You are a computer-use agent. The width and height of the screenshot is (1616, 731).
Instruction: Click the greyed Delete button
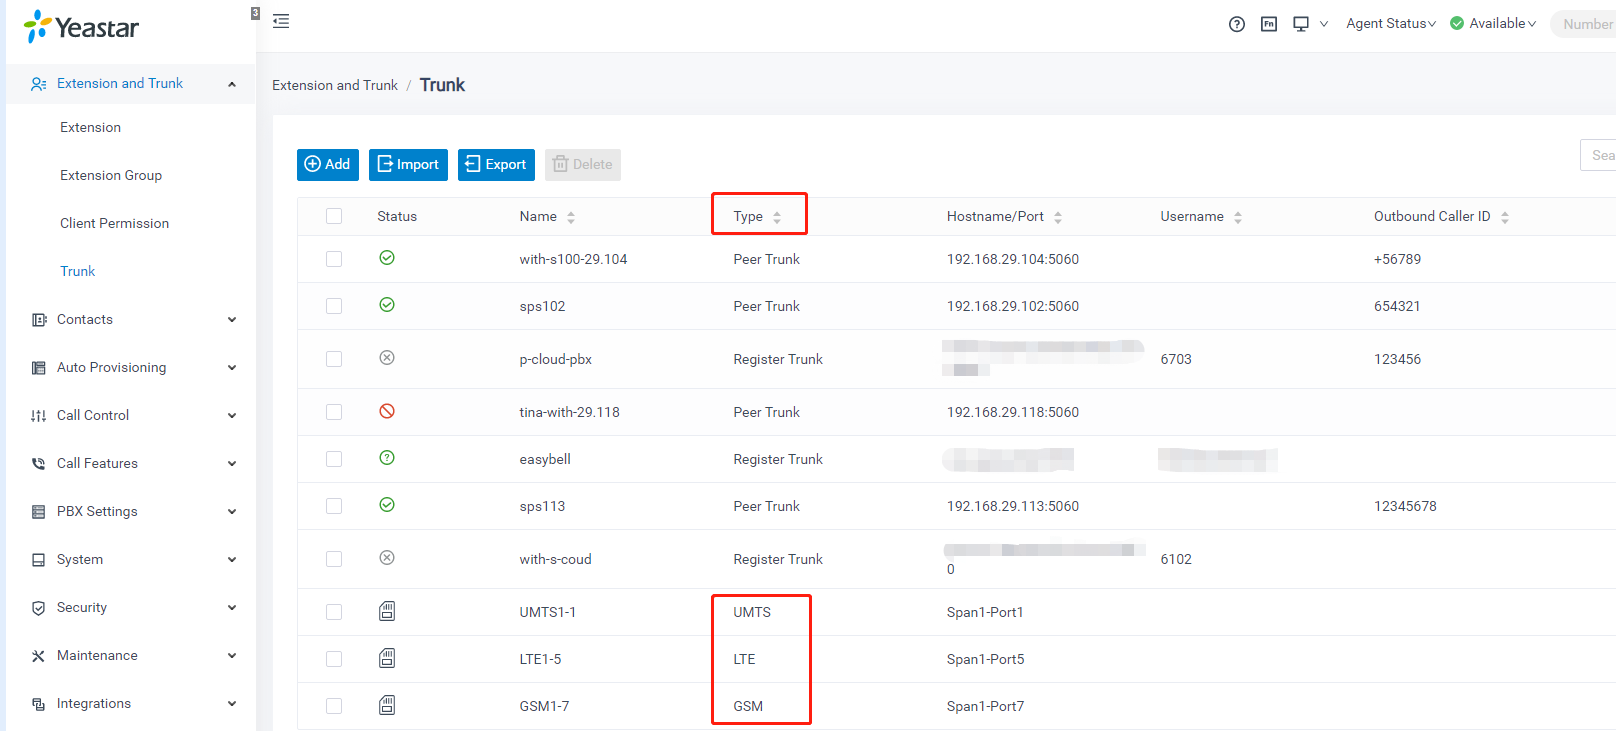point(583,165)
